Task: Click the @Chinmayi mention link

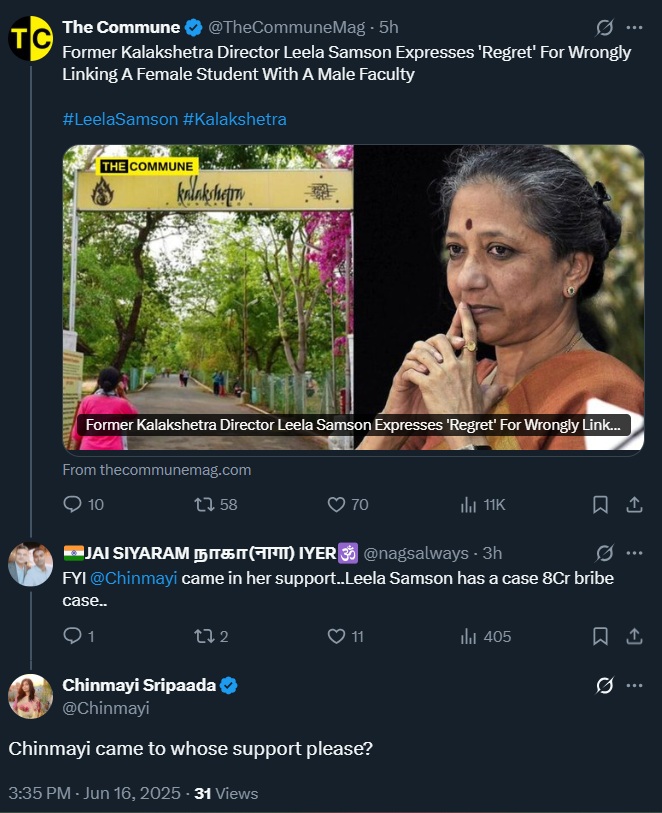Action: click(134, 579)
